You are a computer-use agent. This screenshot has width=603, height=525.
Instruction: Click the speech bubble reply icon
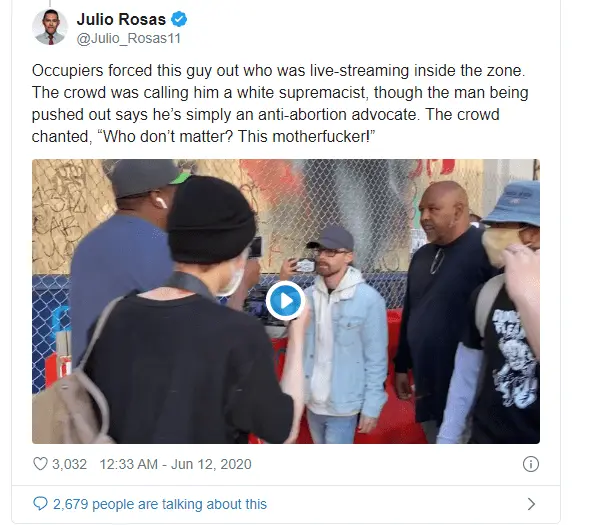[40, 504]
